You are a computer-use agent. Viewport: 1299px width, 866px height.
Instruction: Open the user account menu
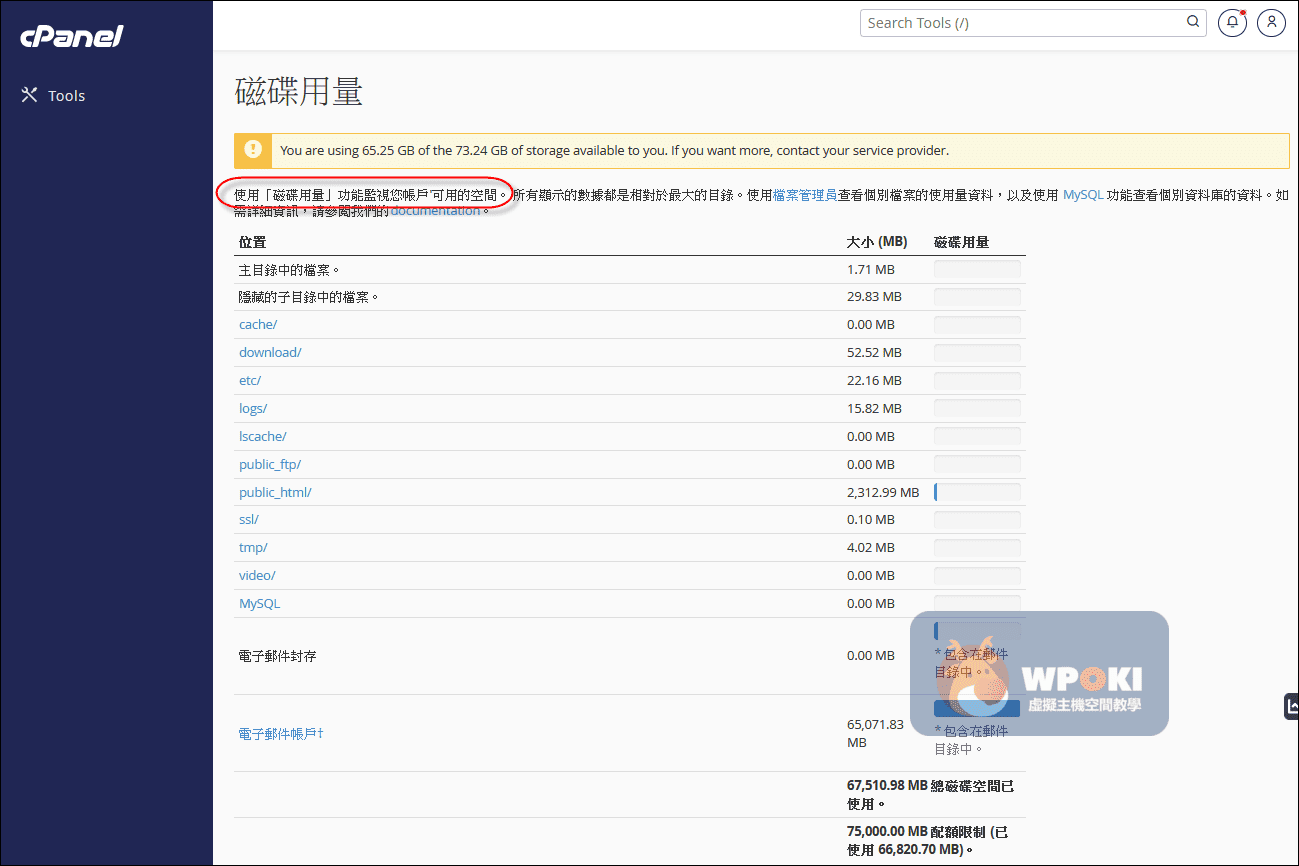coord(1271,23)
